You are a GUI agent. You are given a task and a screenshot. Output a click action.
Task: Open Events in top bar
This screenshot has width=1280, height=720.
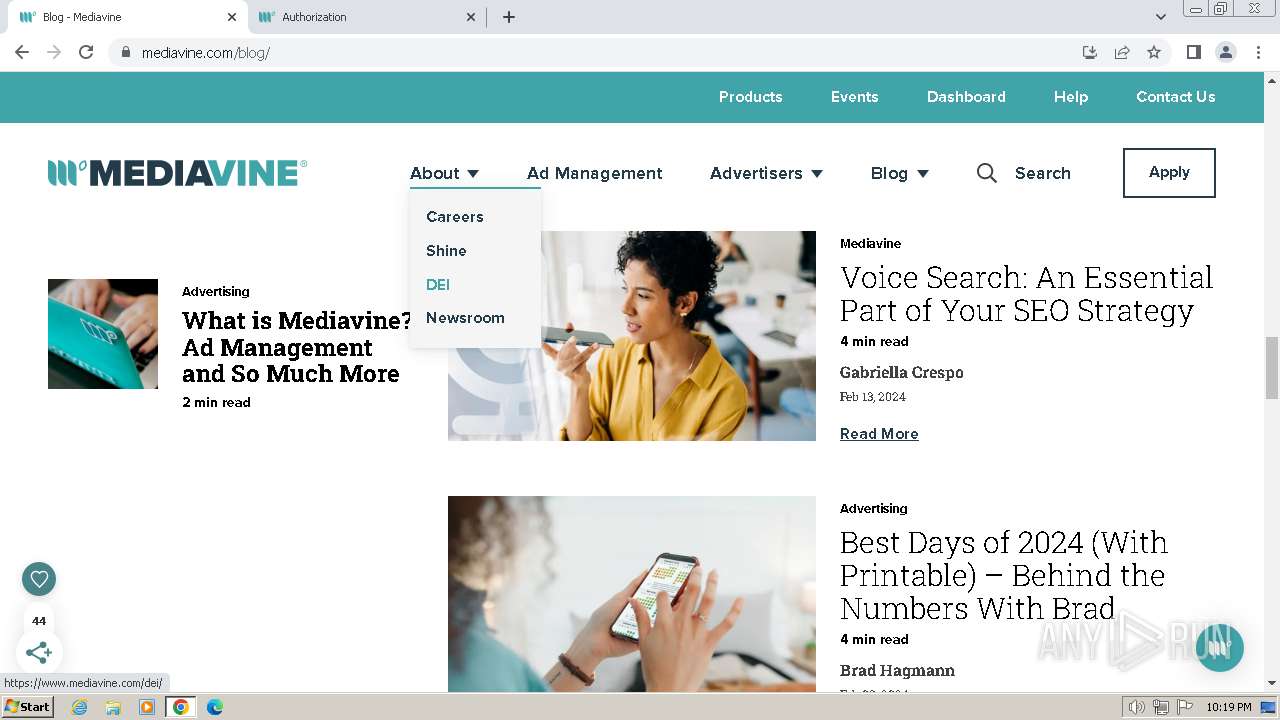(854, 97)
